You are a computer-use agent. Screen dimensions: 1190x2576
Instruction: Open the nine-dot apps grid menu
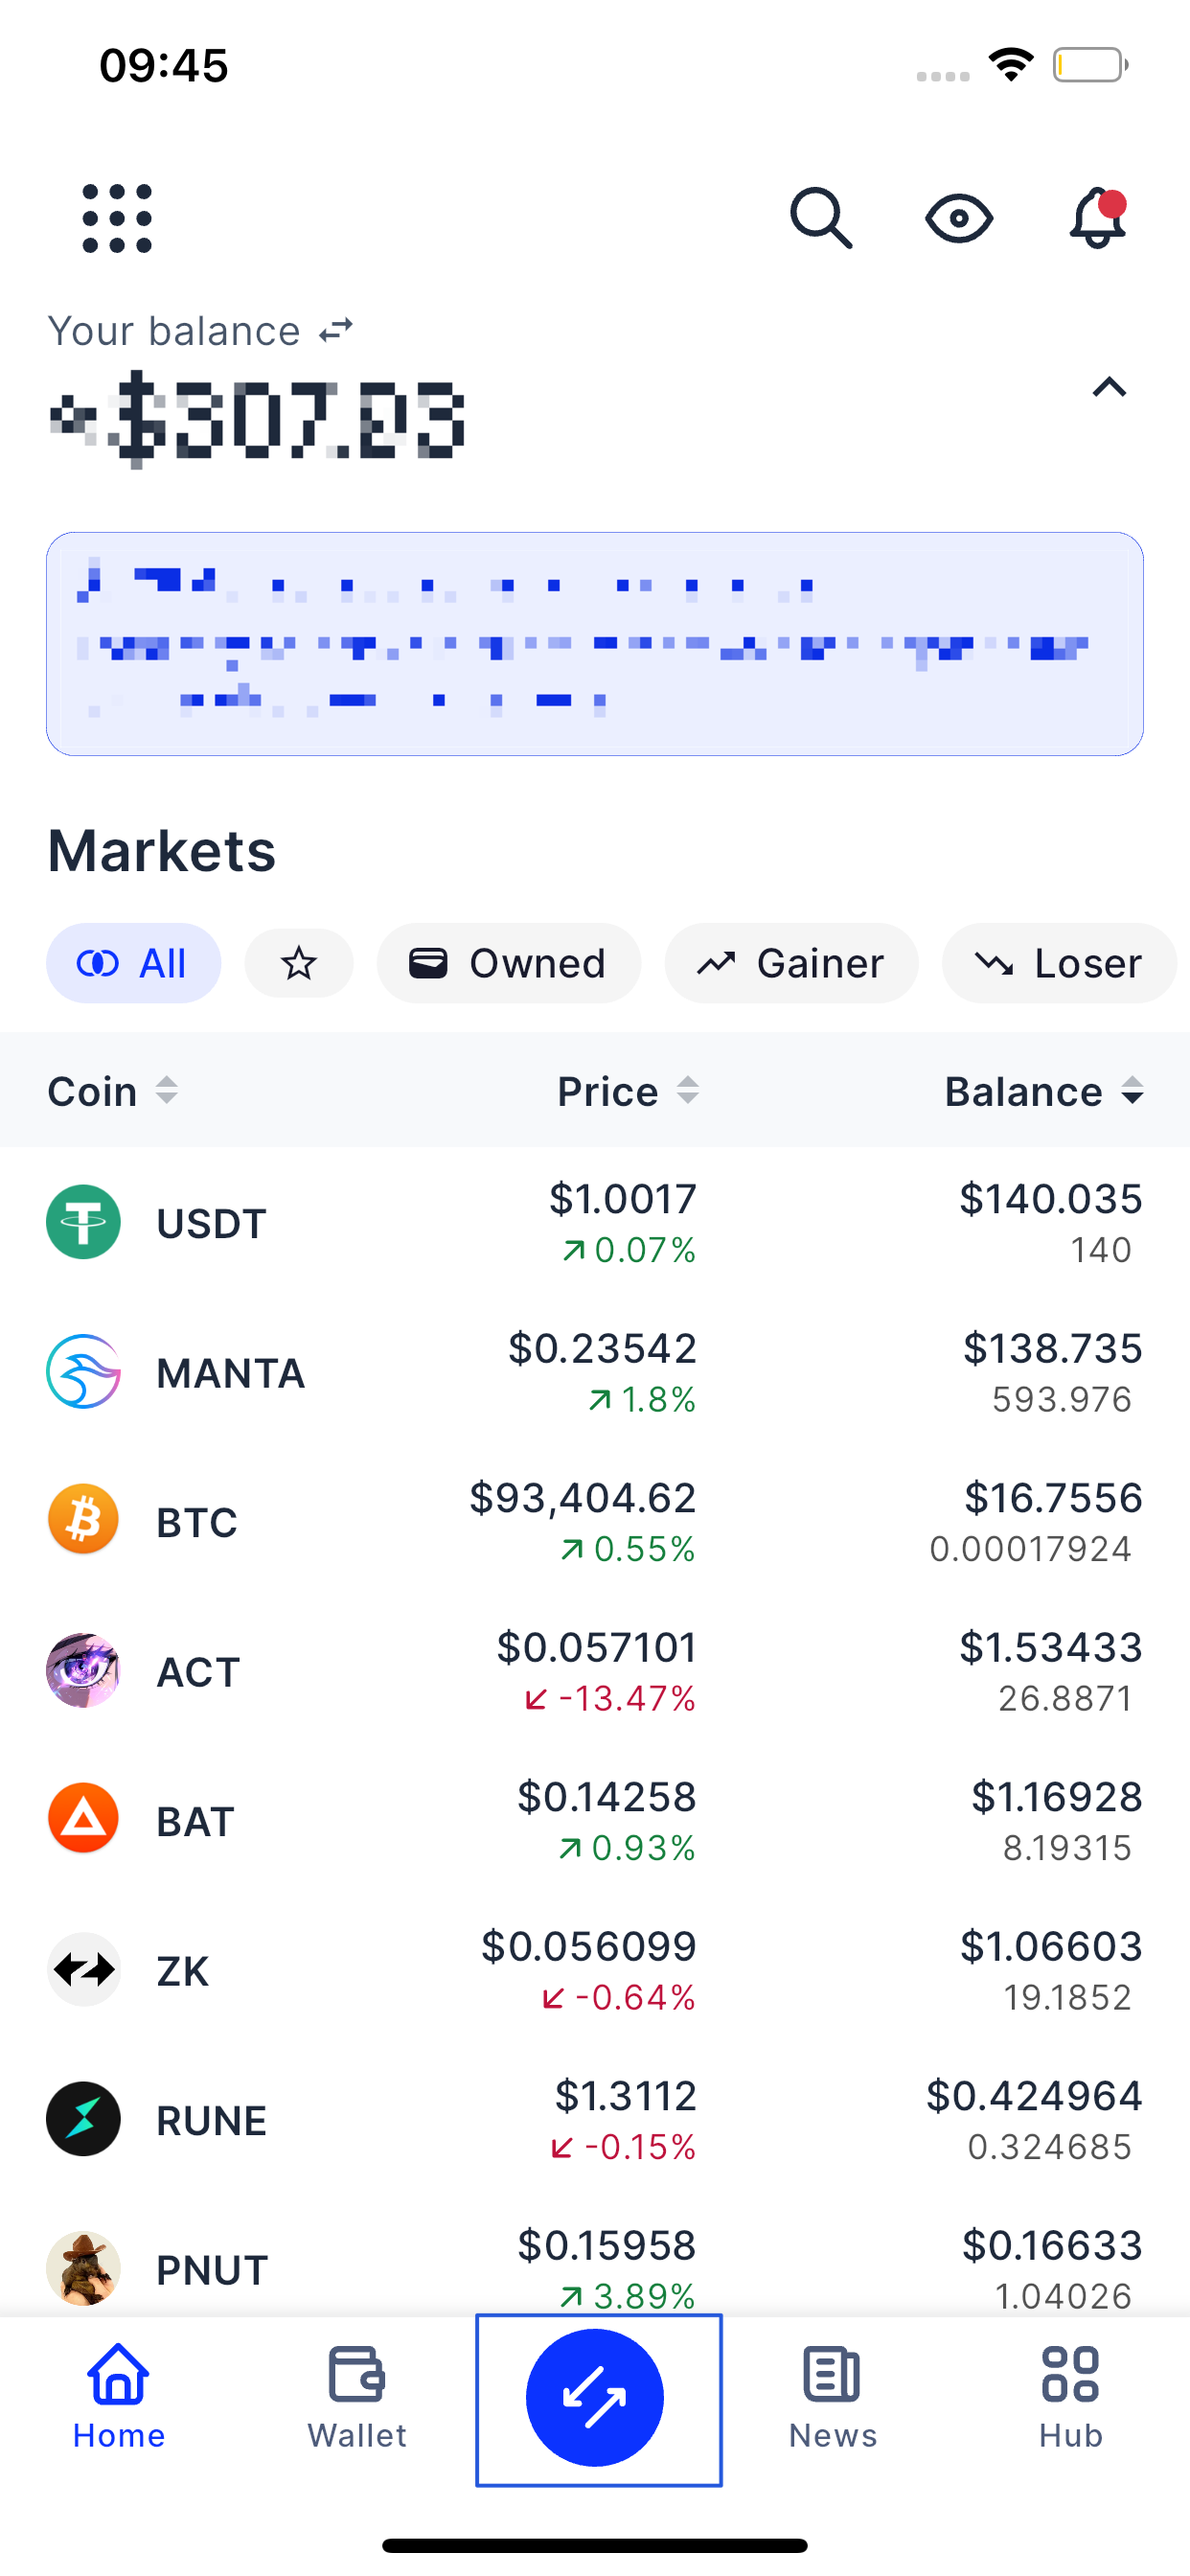[117, 218]
